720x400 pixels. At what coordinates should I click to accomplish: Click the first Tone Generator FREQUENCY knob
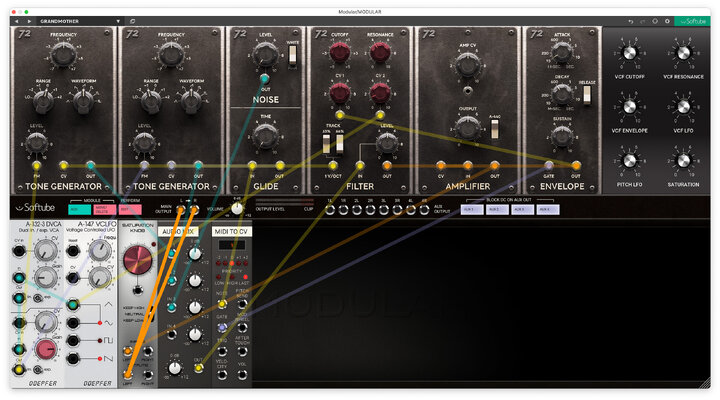click(63, 54)
